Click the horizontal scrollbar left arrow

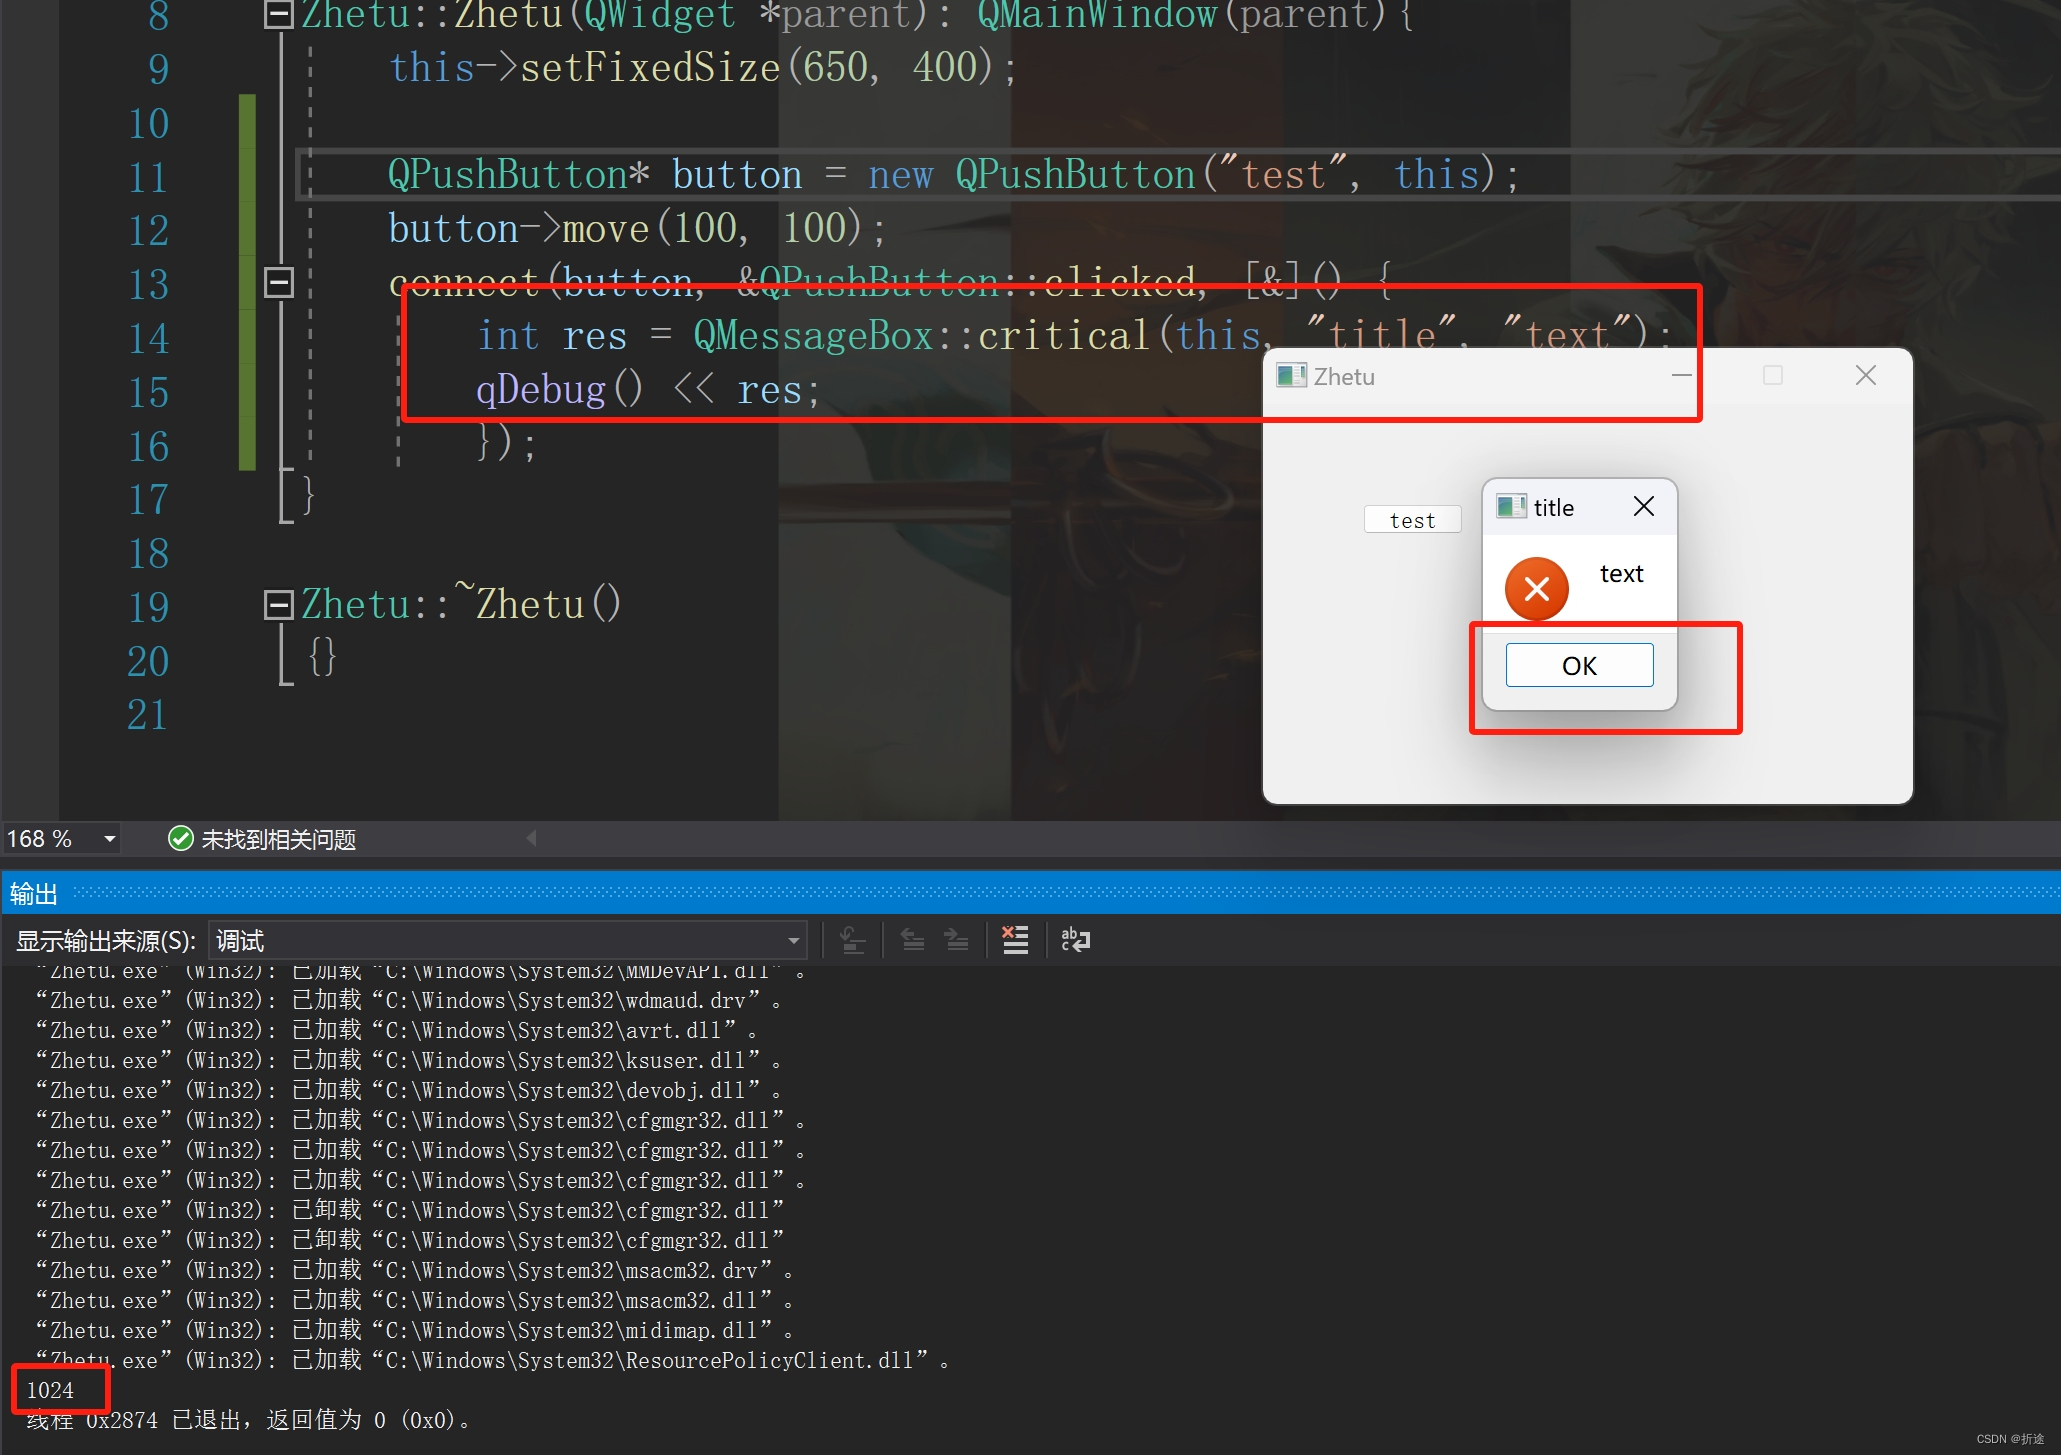pos(532,838)
